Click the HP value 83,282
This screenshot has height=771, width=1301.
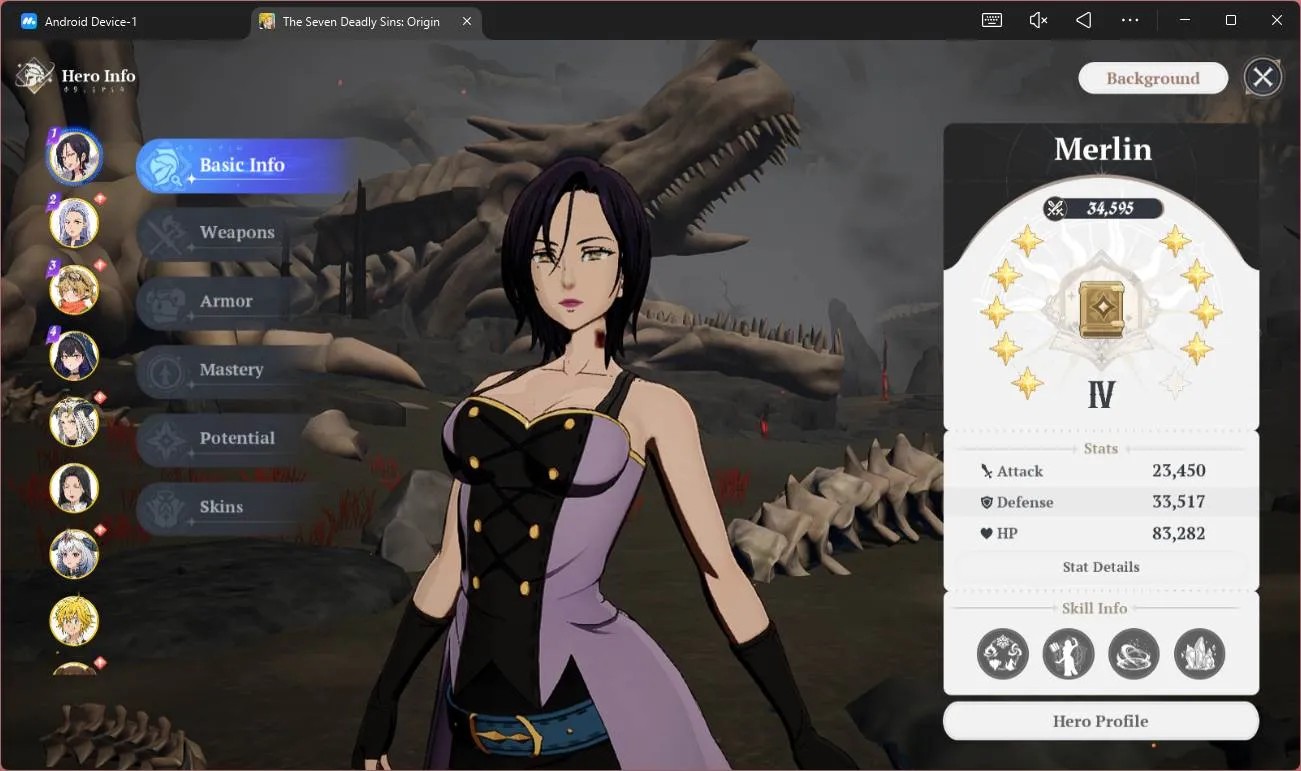1179,533
